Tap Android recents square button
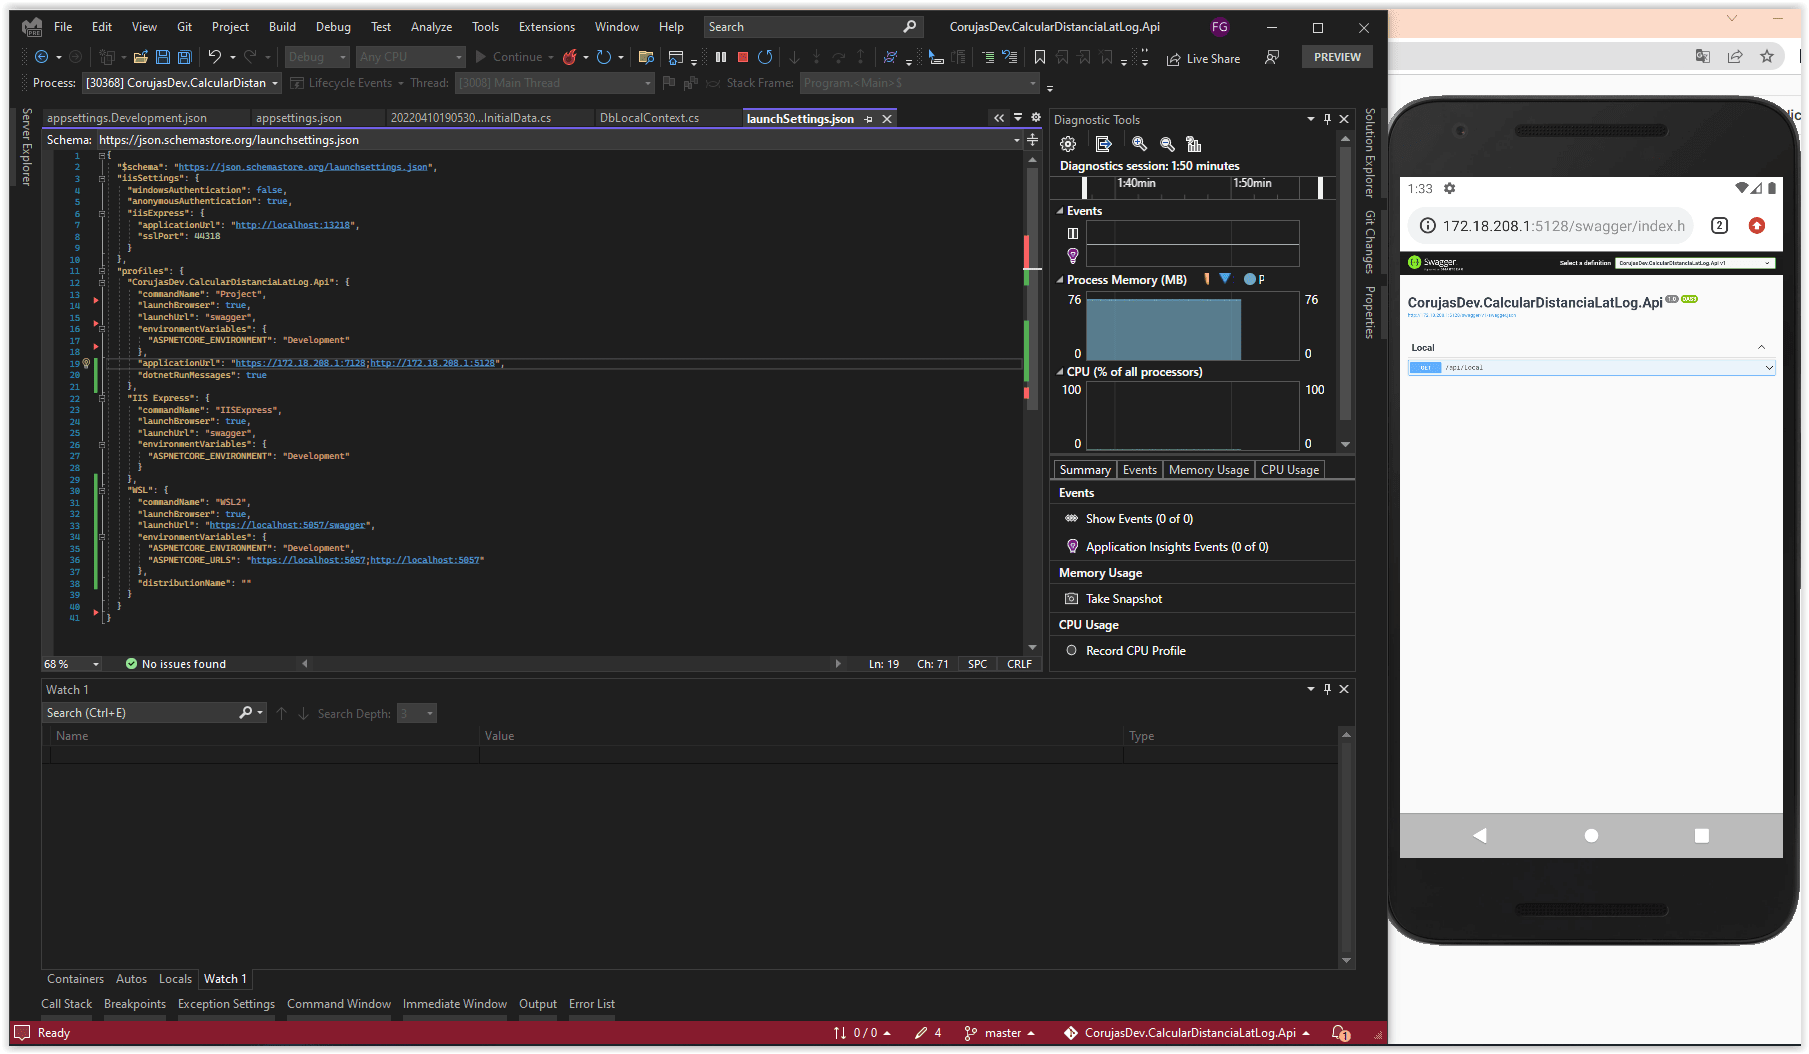 tap(1702, 835)
